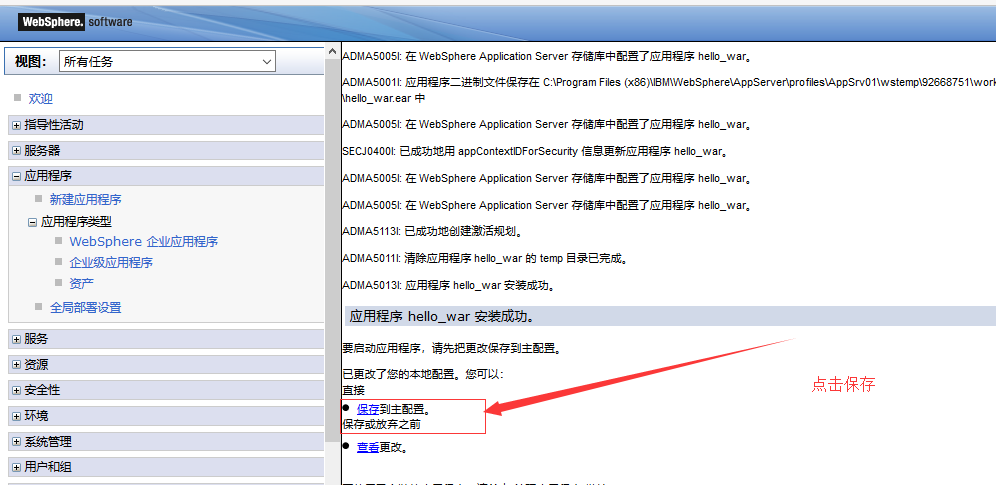The width and height of the screenshot is (996, 485).
Task: Click 查看 link to review changes
Action: tap(368, 447)
